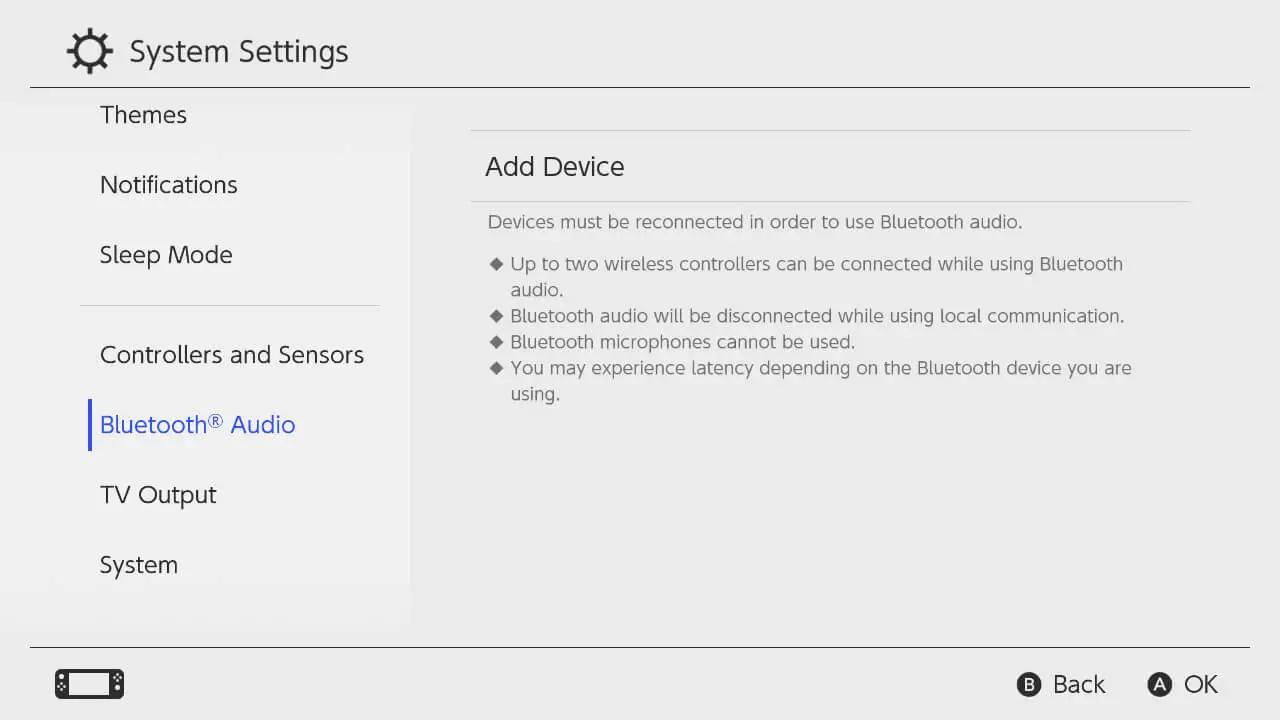Click the Back label
Screen dimensions: 1280x720
point(1078,685)
